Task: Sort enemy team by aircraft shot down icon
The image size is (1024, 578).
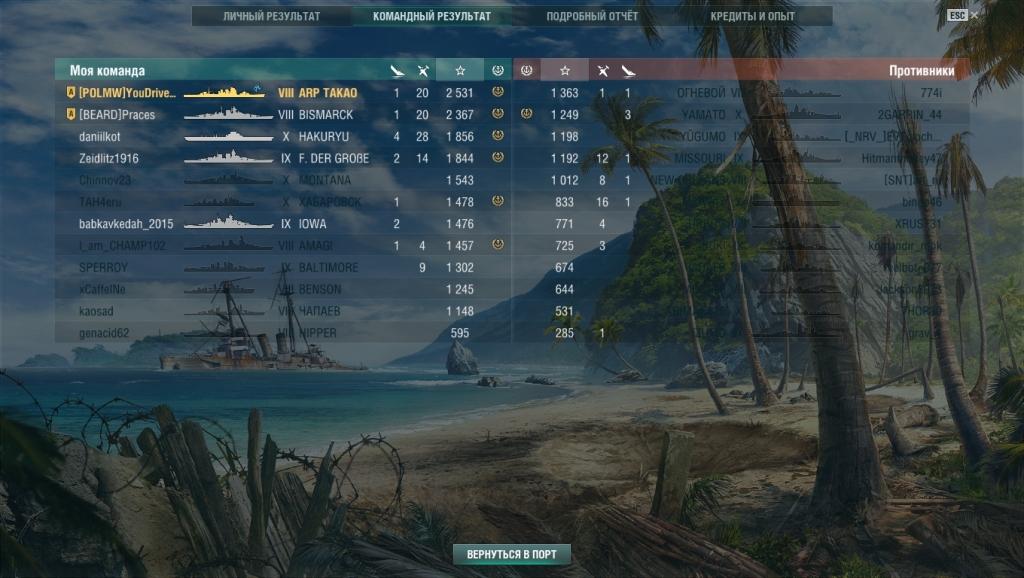Action: pyautogui.click(x=602, y=71)
